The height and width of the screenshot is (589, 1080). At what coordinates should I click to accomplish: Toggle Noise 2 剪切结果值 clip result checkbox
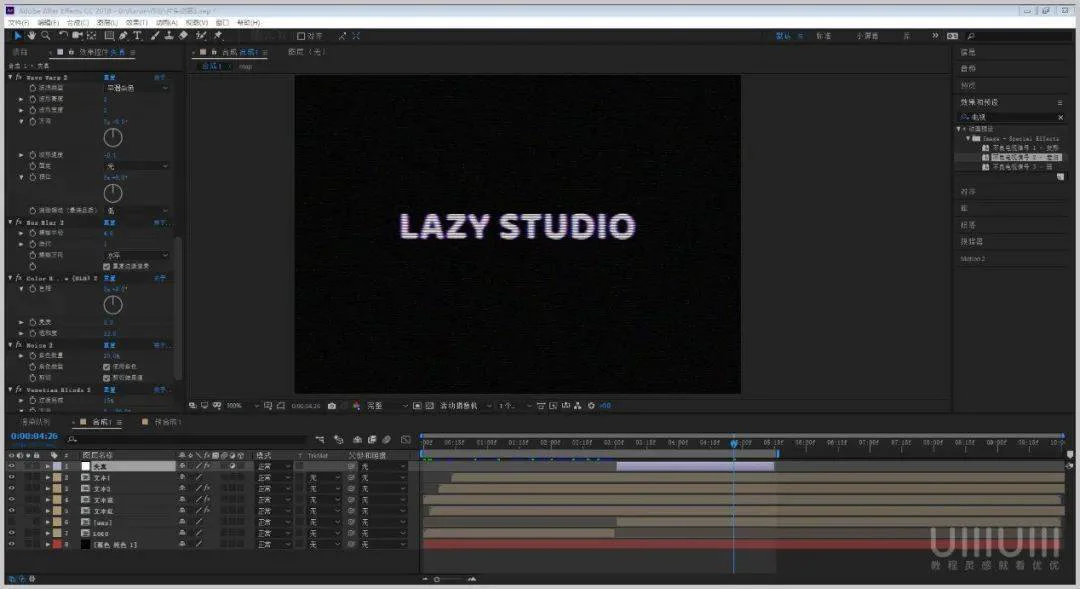[107, 378]
